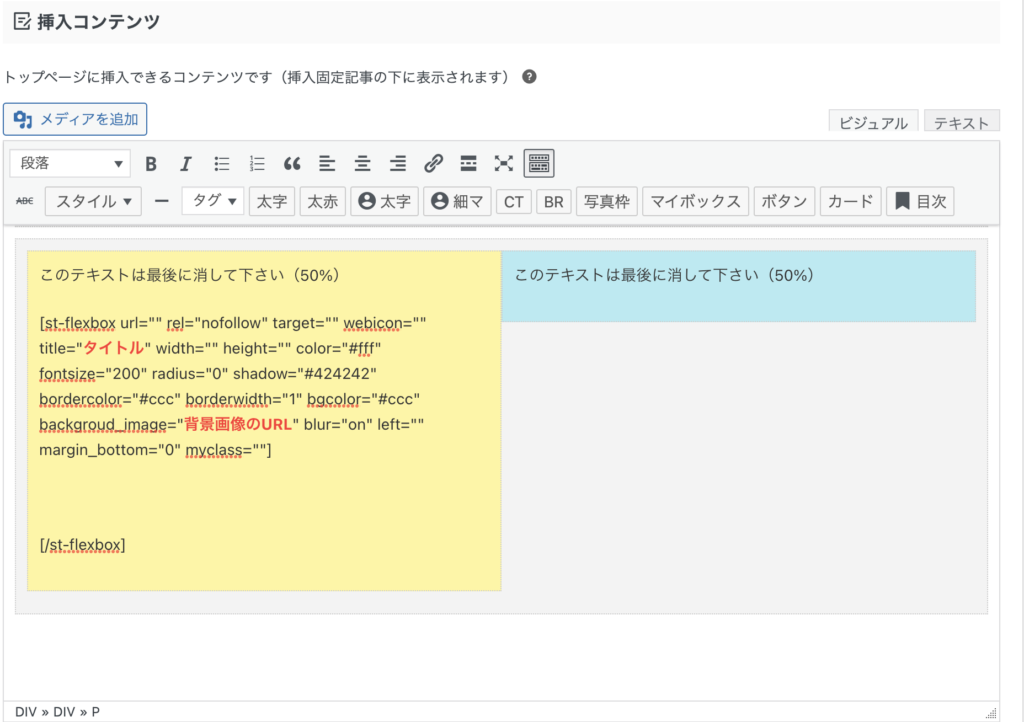
Task: Apply the 太字 bold style button
Action: pos(272,201)
